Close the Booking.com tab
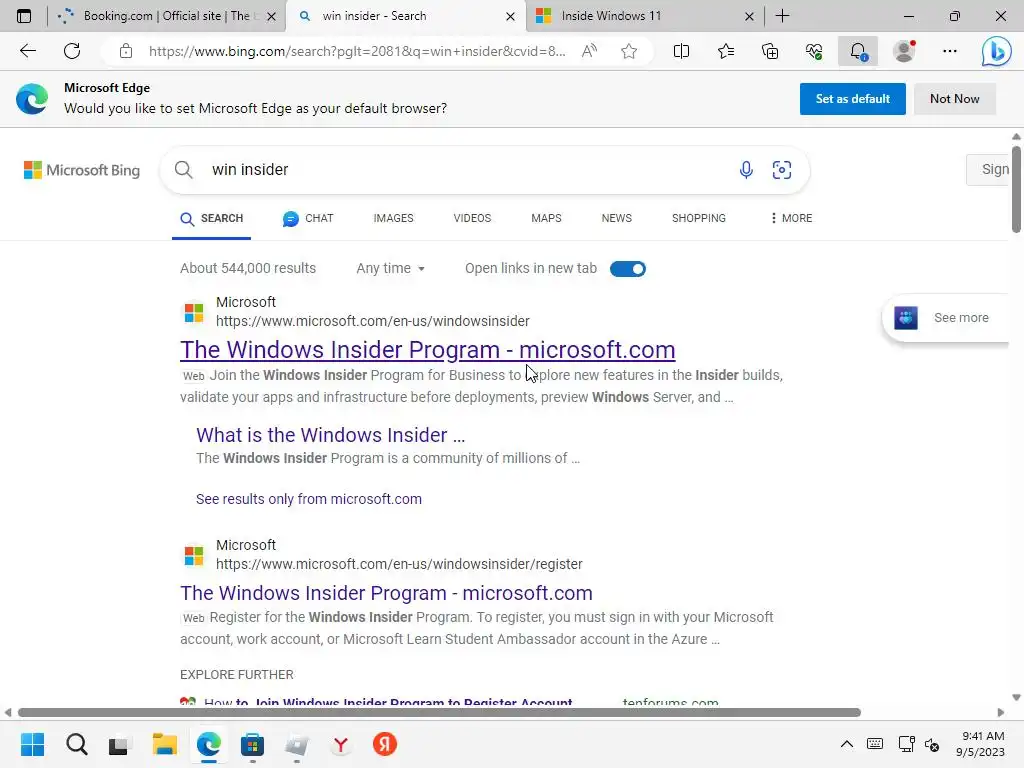Image resolution: width=1024 pixels, height=768 pixels. click(x=272, y=16)
